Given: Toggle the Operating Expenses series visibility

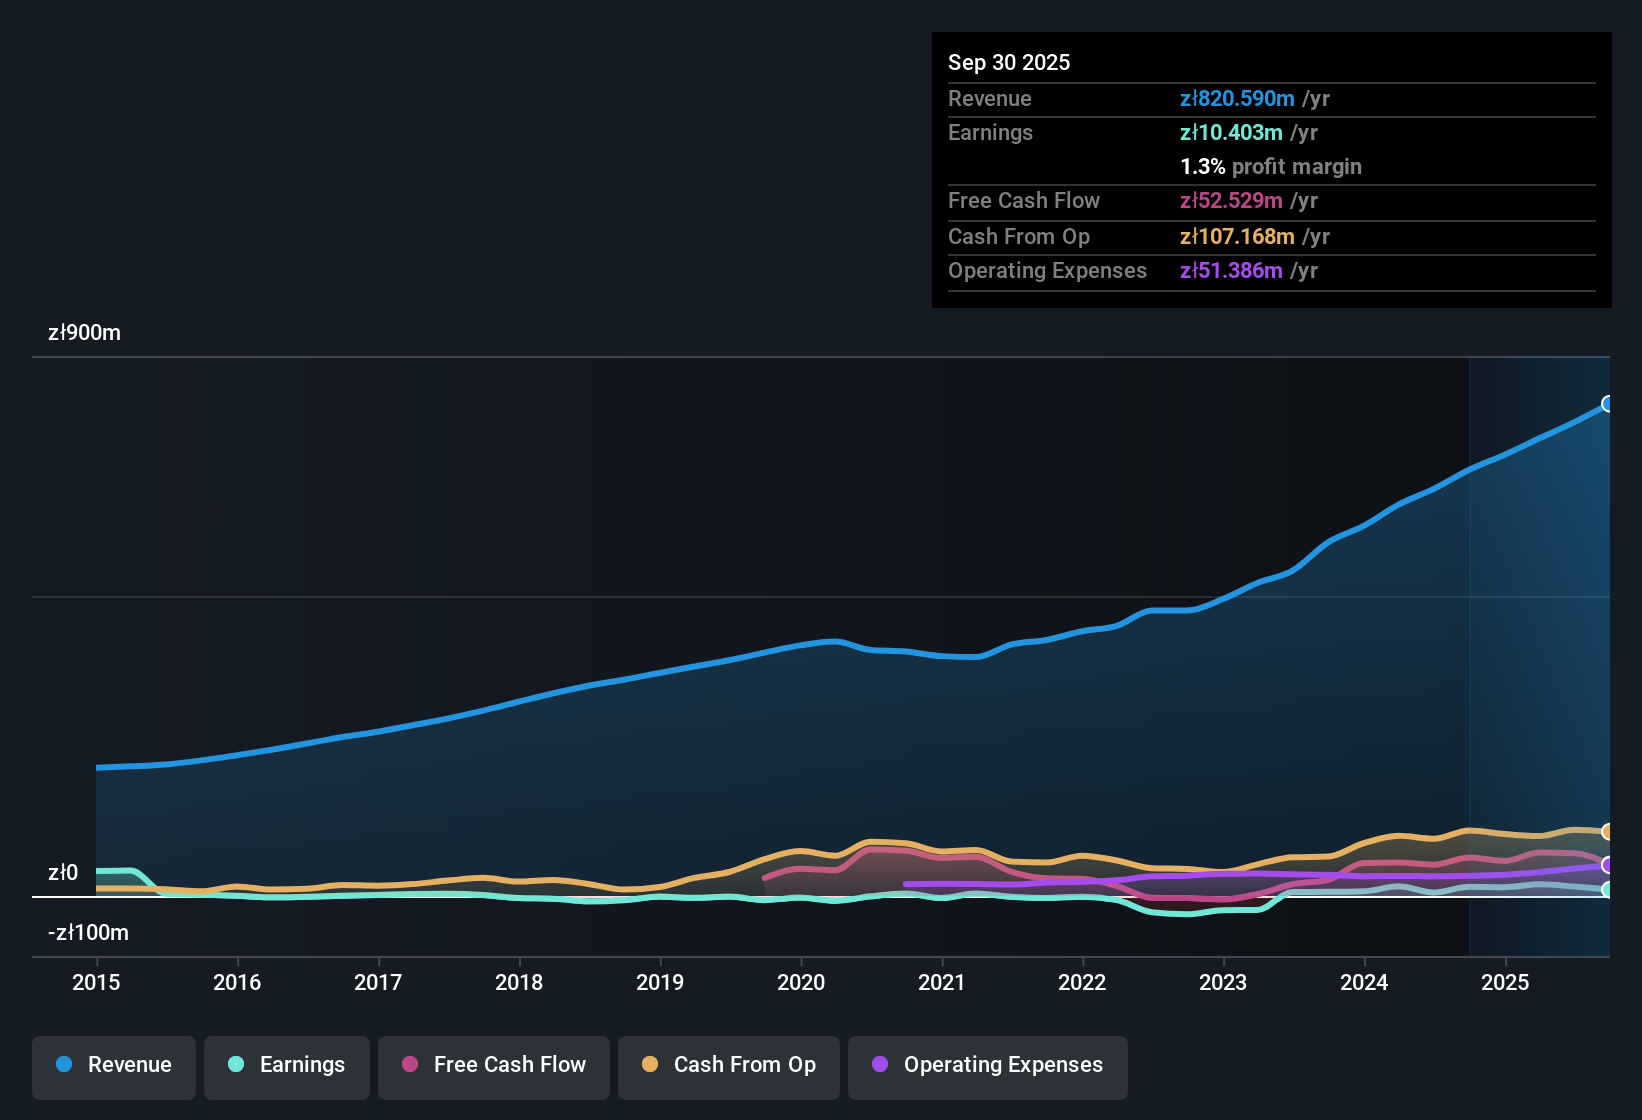Looking at the screenshot, I should tap(987, 1065).
